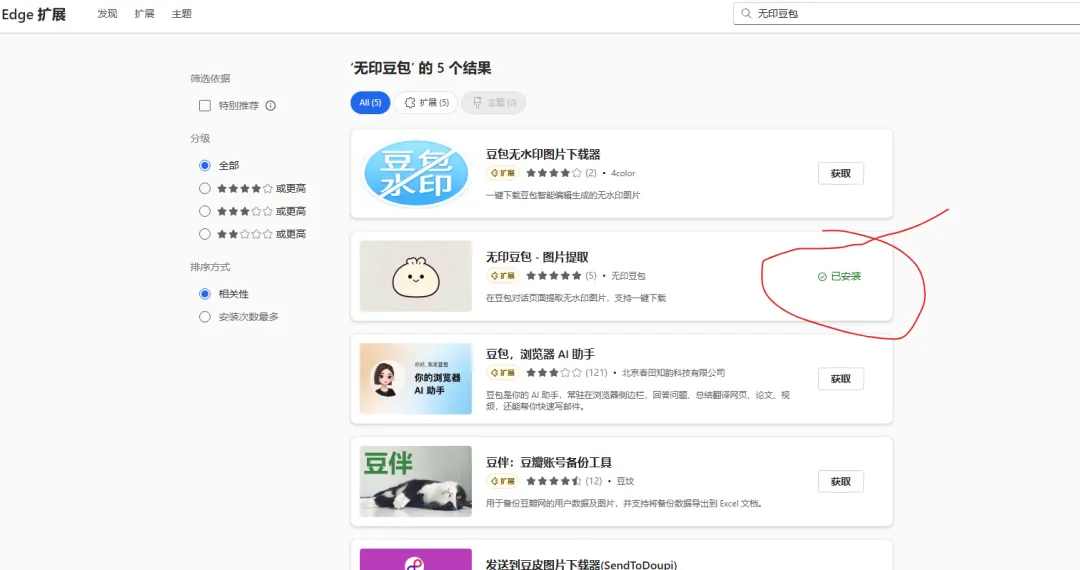
Task: Click the publisher name 北京春田知韵科技有限公司
Action: click(x=673, y=372)
